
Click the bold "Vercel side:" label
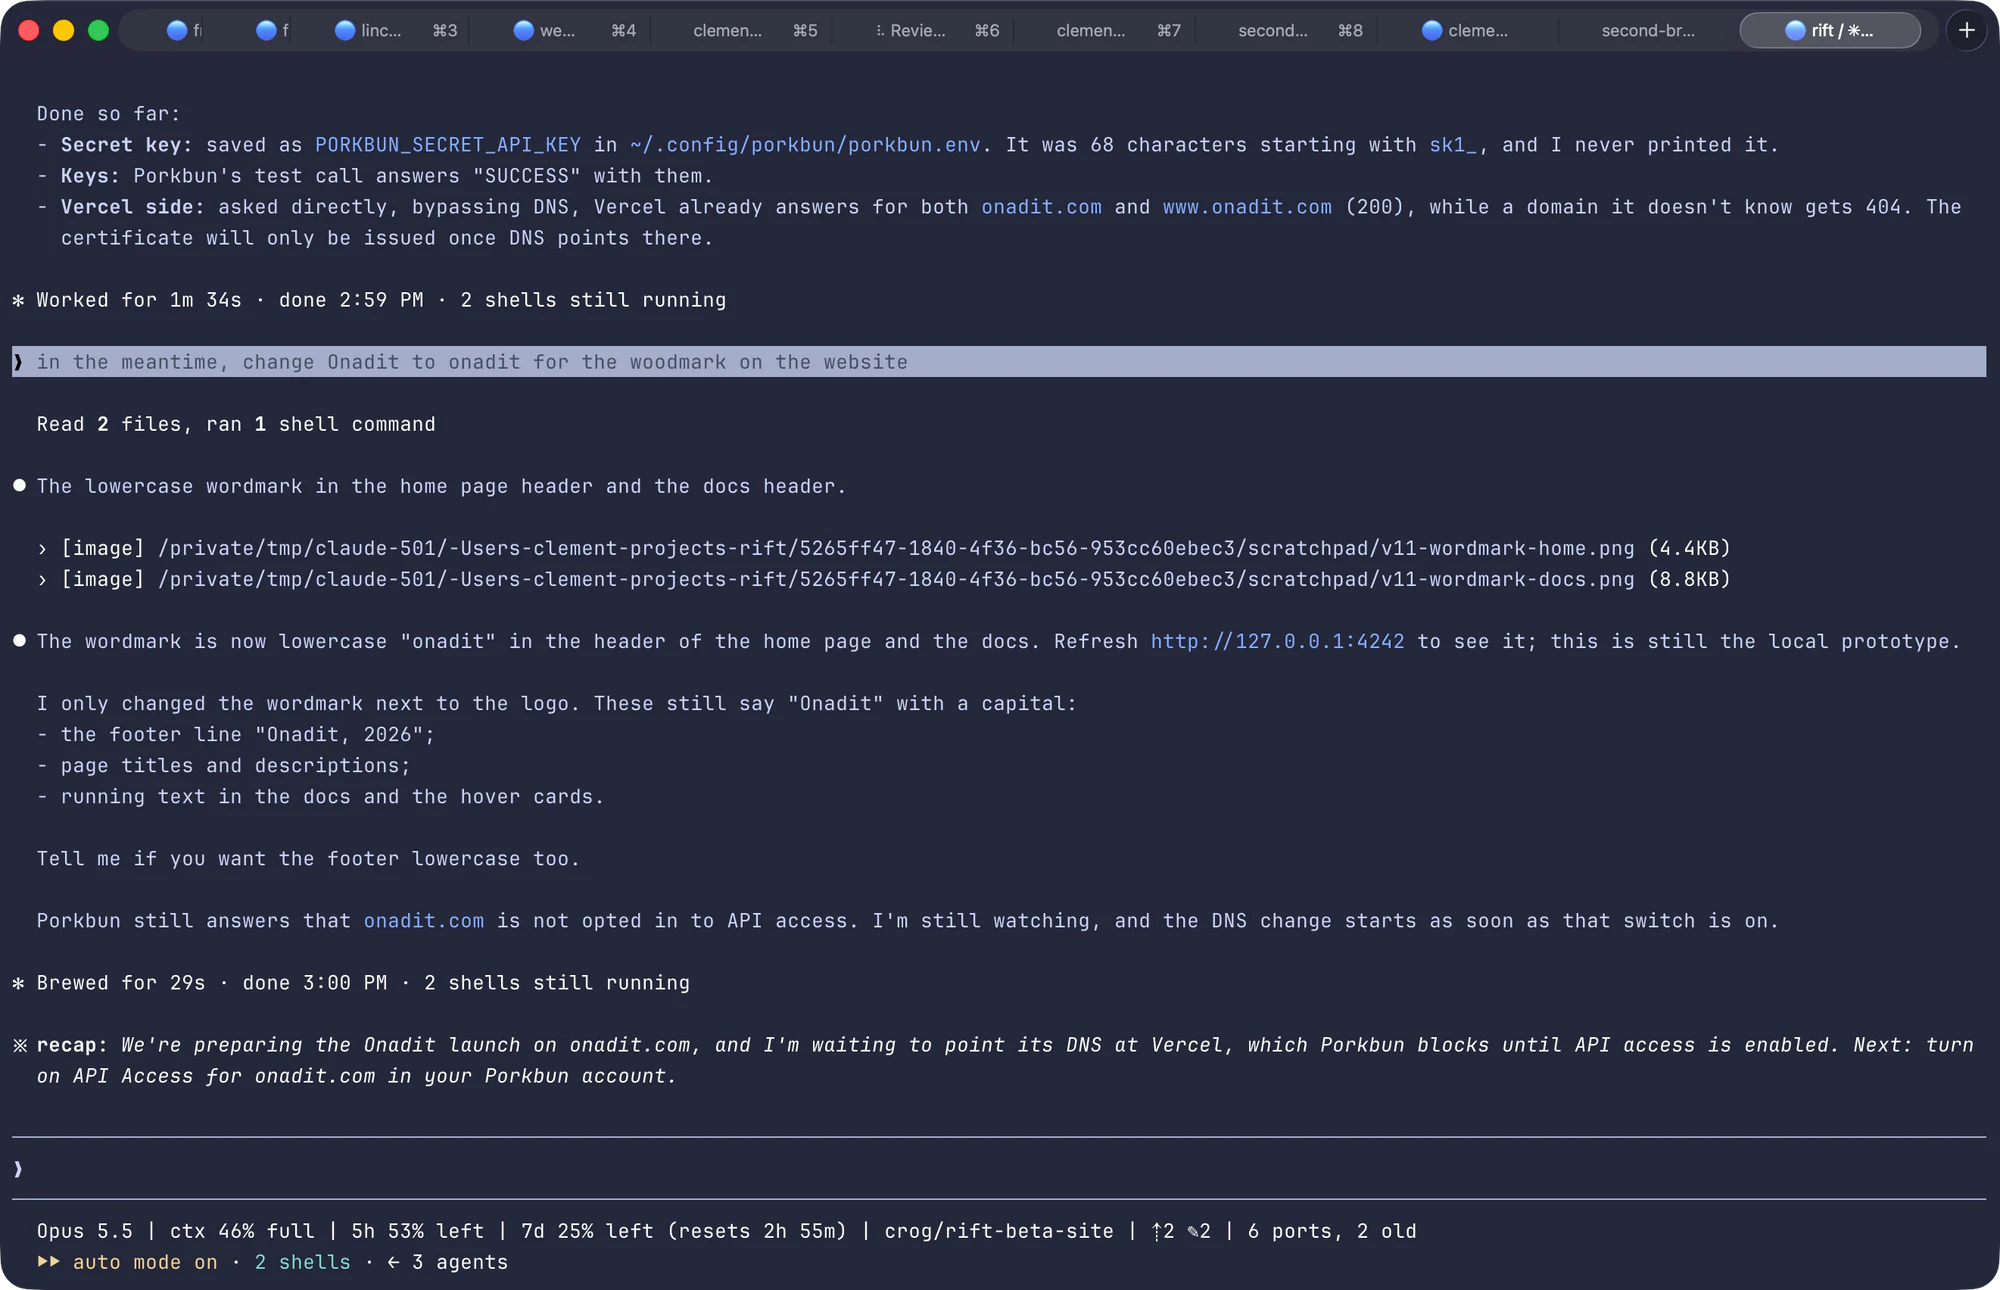coord(133,207)
